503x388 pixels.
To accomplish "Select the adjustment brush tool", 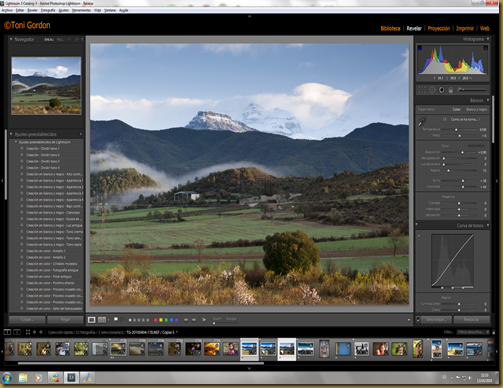I will [x=473, y=90].
